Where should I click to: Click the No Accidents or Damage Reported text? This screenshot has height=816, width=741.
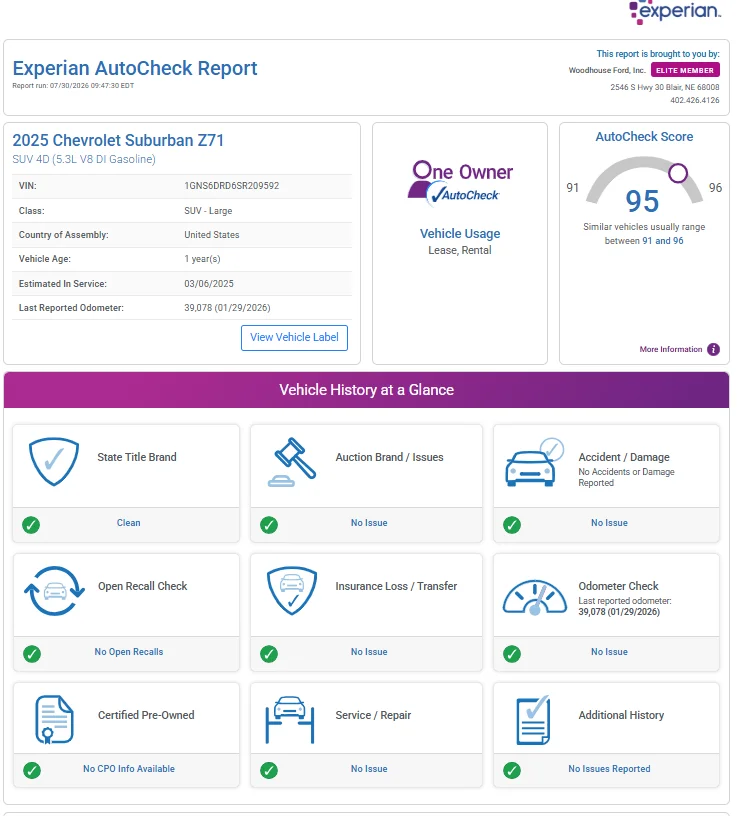[627, 477]
